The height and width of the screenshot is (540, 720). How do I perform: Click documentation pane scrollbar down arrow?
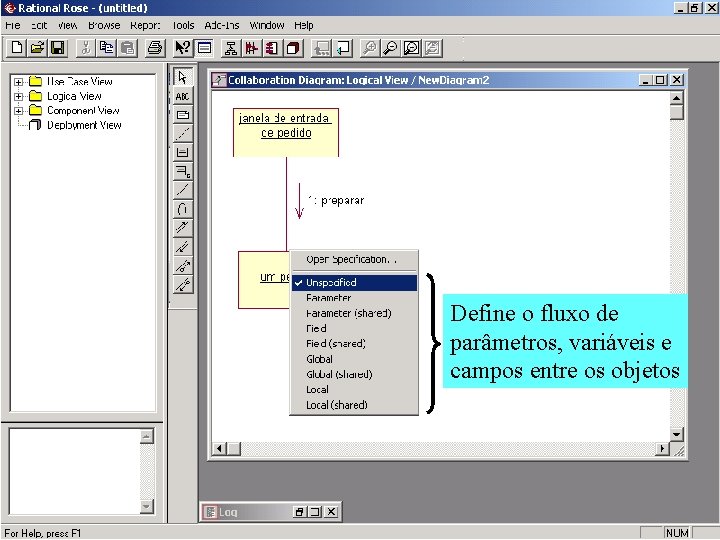pos(146,506)
